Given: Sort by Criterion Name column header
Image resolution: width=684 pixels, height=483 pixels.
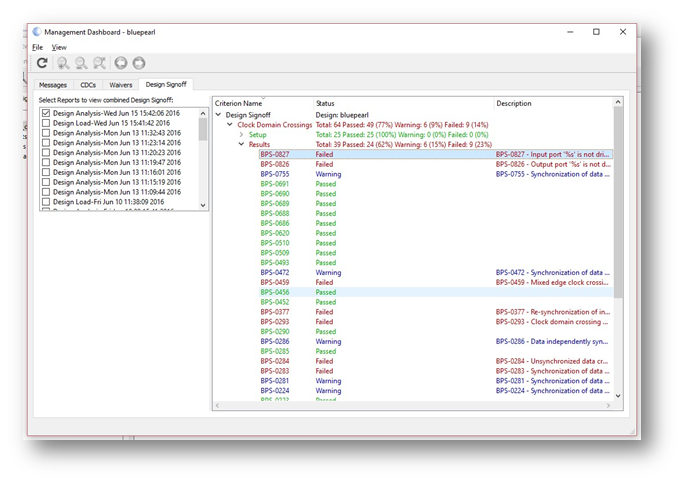Looking at the screenshot, I should pos(263,103).
